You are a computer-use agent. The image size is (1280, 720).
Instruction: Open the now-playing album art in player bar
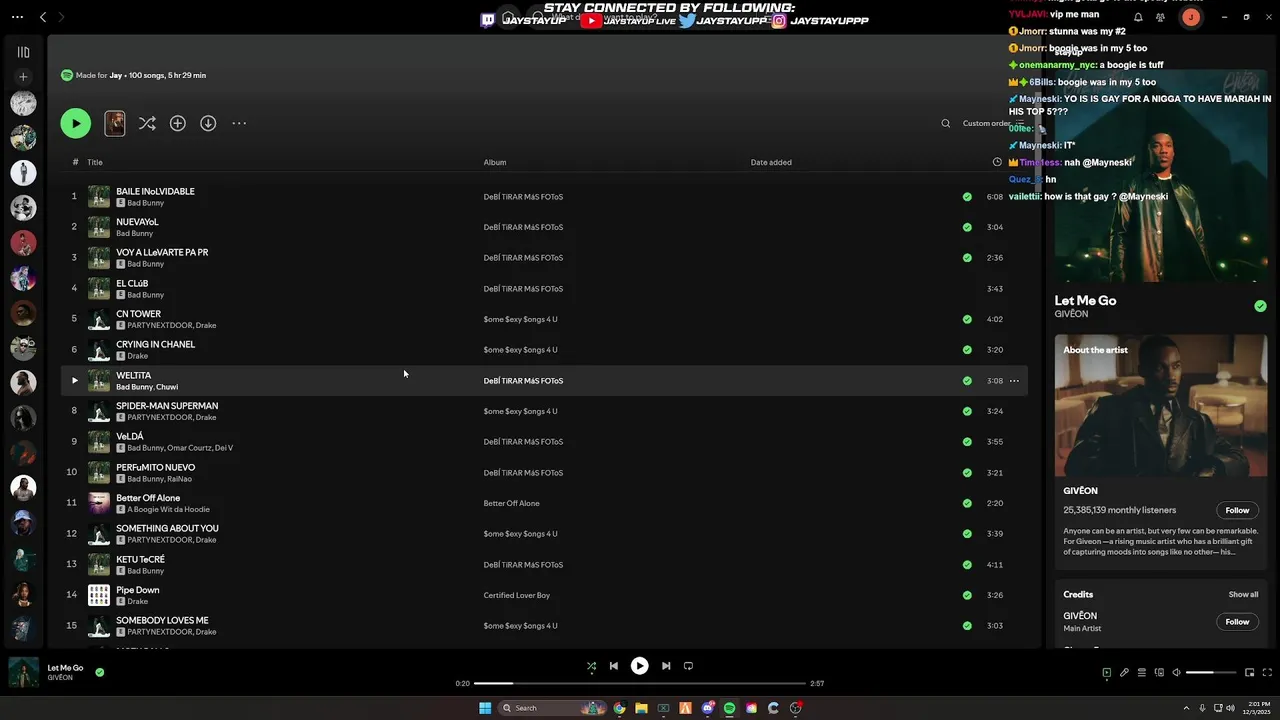coord(24,673)
